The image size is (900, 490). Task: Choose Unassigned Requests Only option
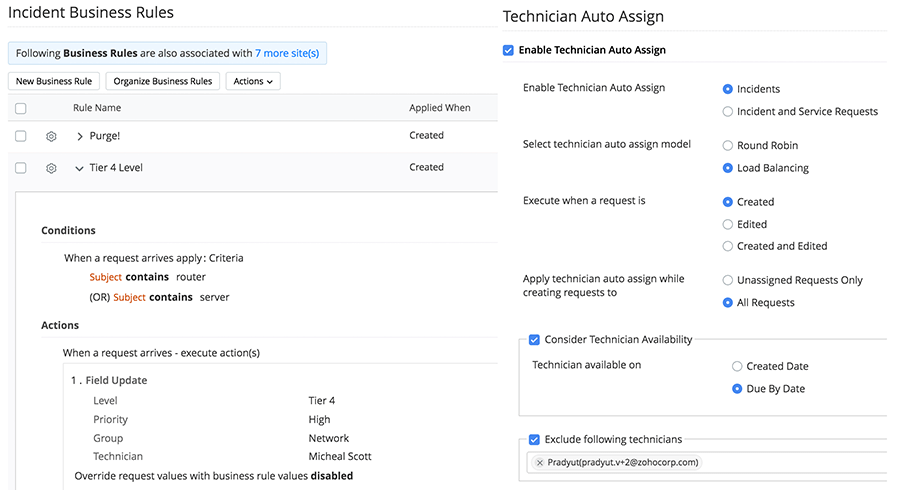tap(728, 281)
